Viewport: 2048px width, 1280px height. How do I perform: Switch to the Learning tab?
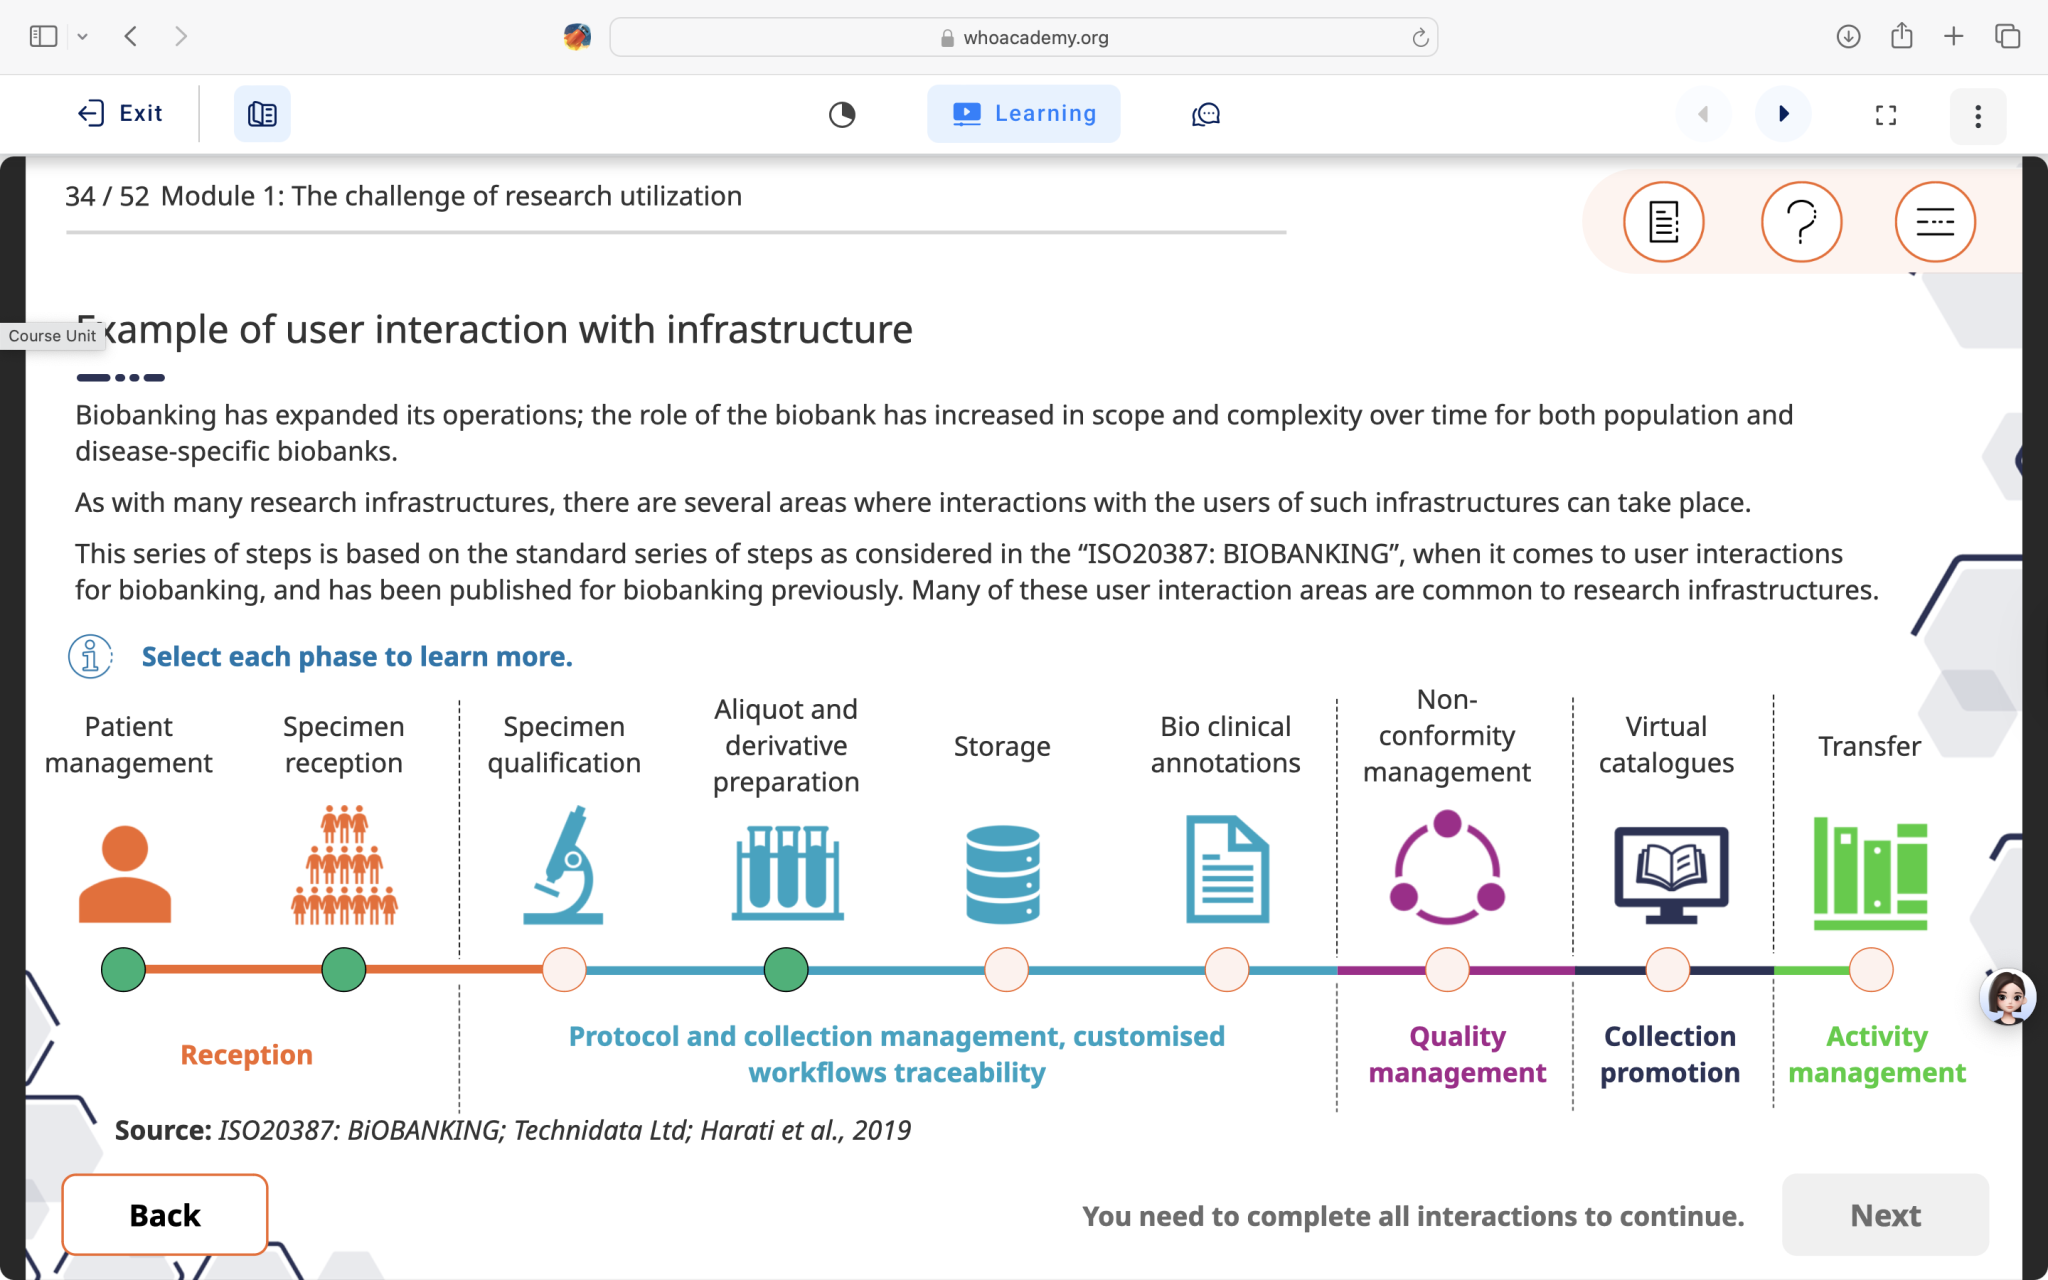(1023, 114)
